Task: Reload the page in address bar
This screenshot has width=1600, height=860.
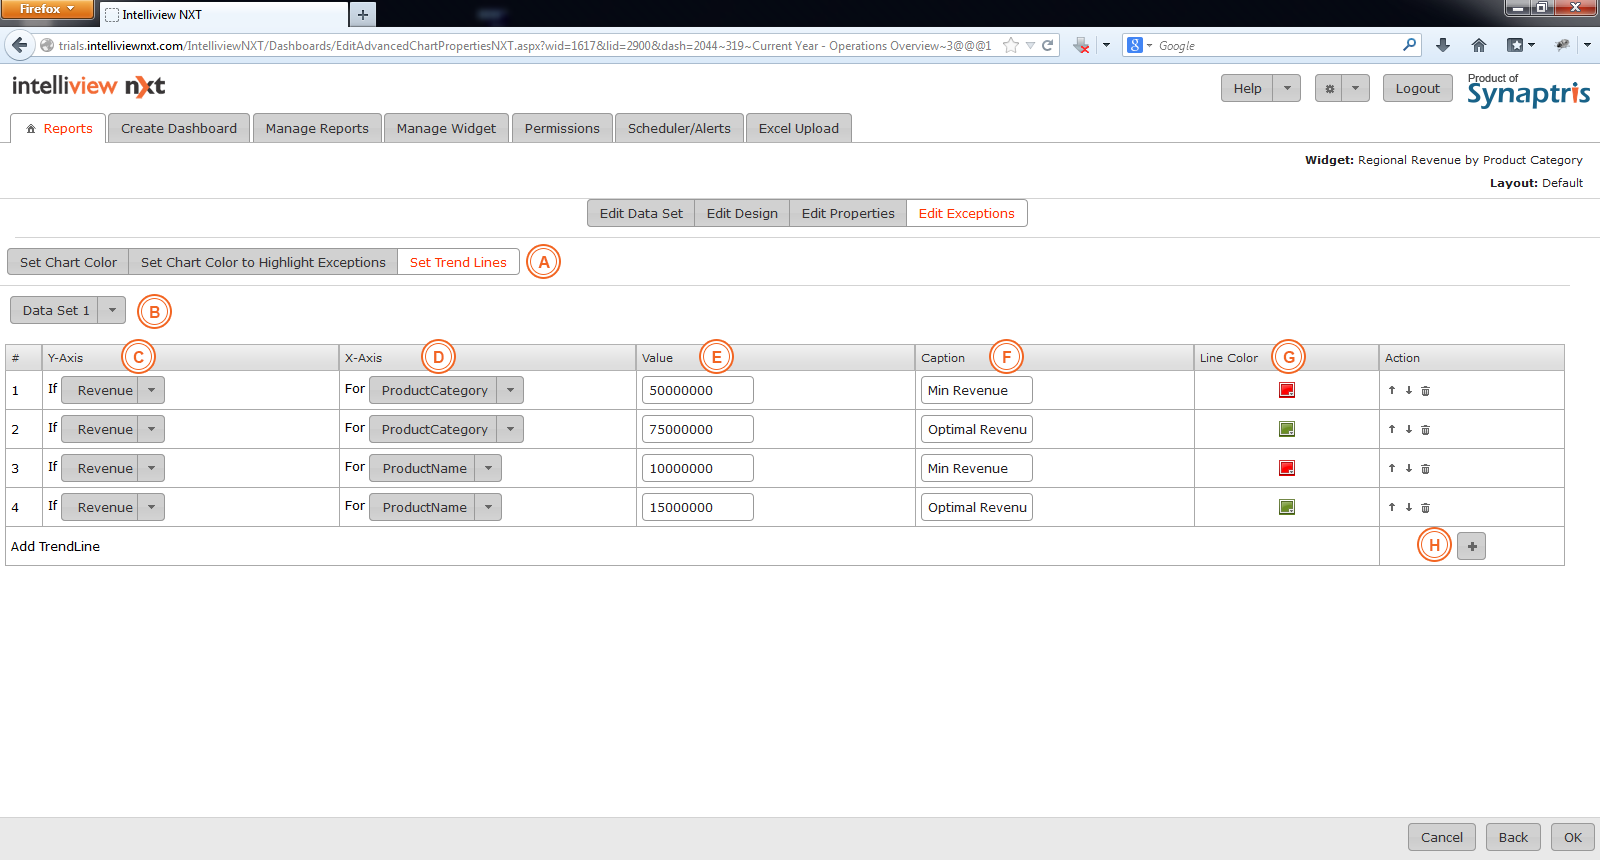Action: [x=1048, y=45]
